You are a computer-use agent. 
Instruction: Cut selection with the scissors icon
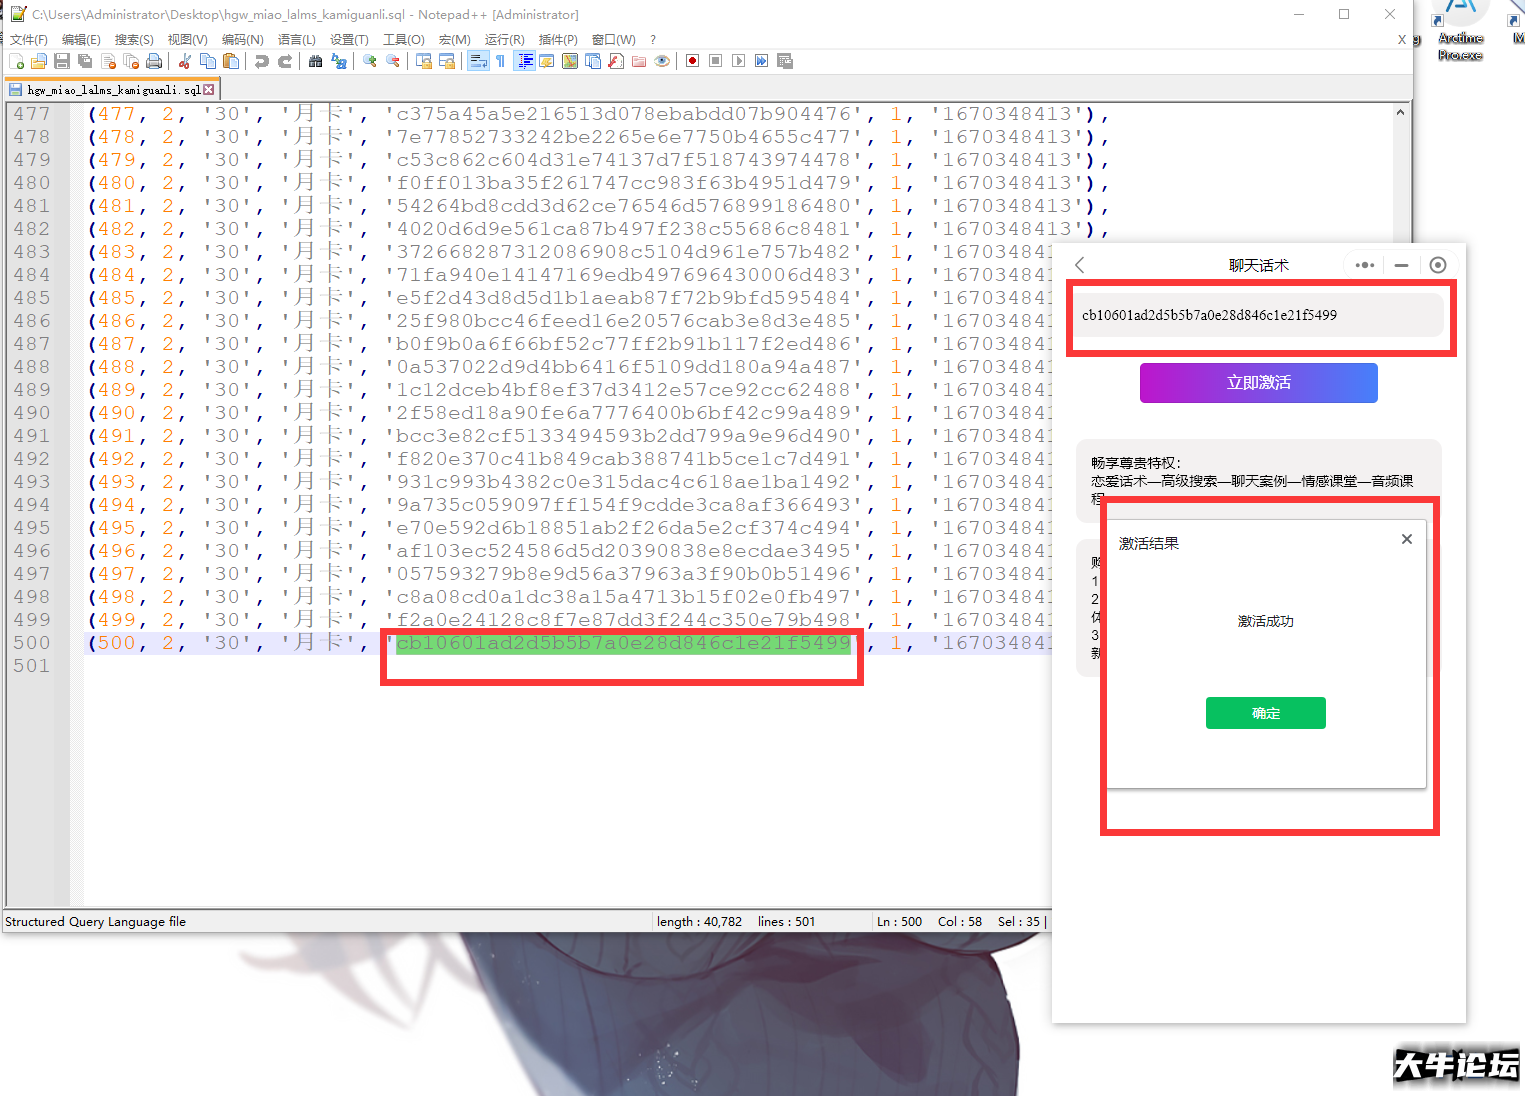[185, 61]
